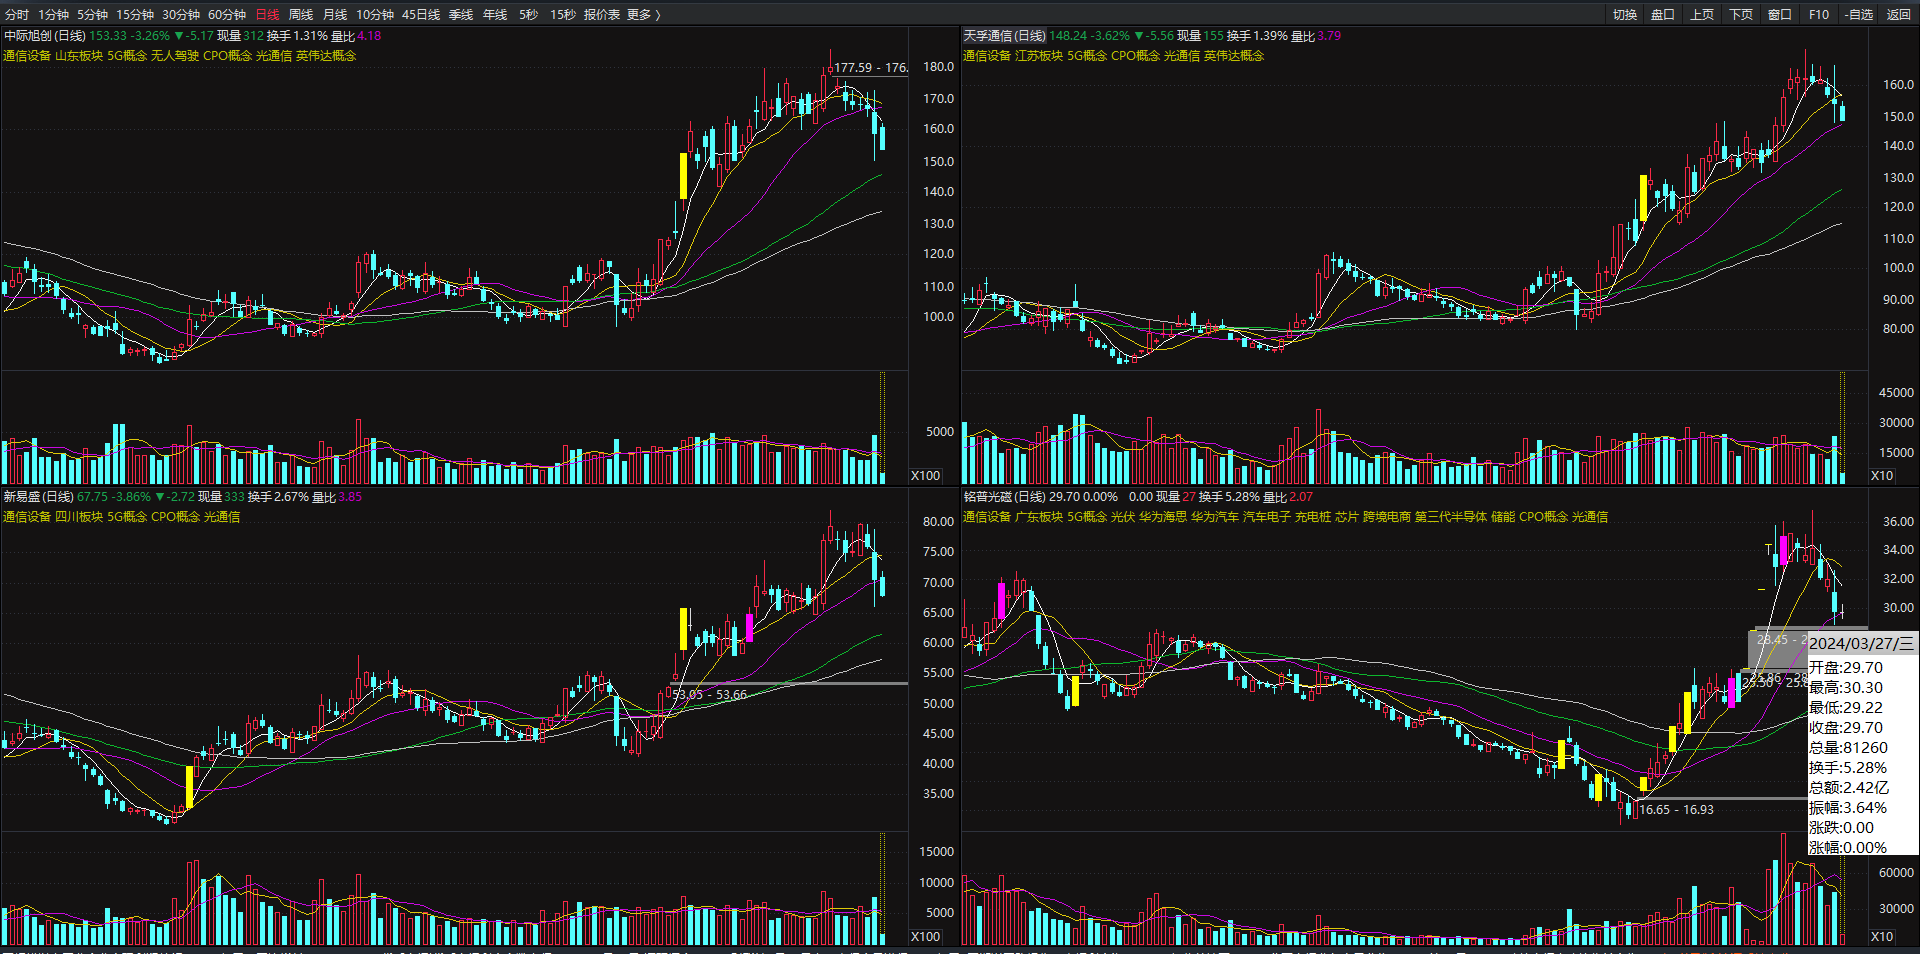
Task: Open the 窗口 layout menu
Action: 1780,14
